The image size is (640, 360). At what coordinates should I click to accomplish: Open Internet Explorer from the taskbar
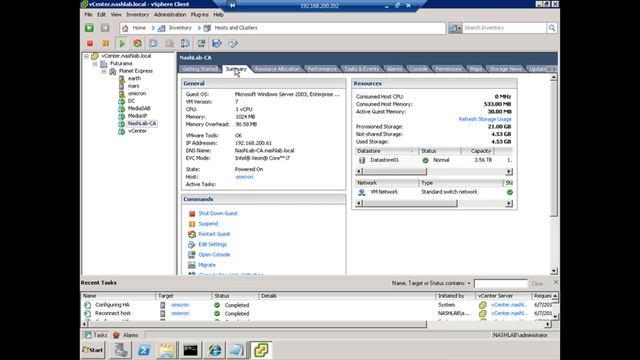(214, 350)
